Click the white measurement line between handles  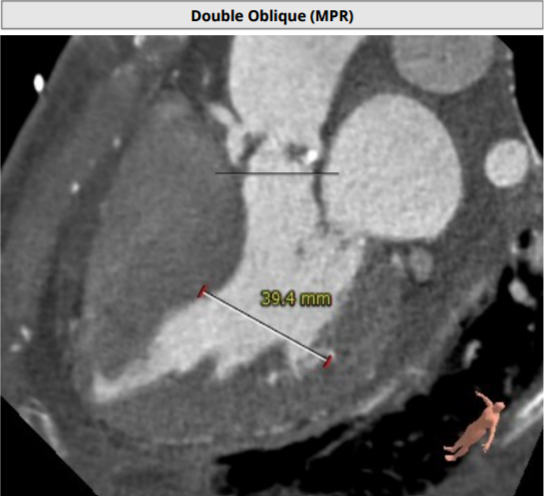pyautogui.click(x=265, y=326)
